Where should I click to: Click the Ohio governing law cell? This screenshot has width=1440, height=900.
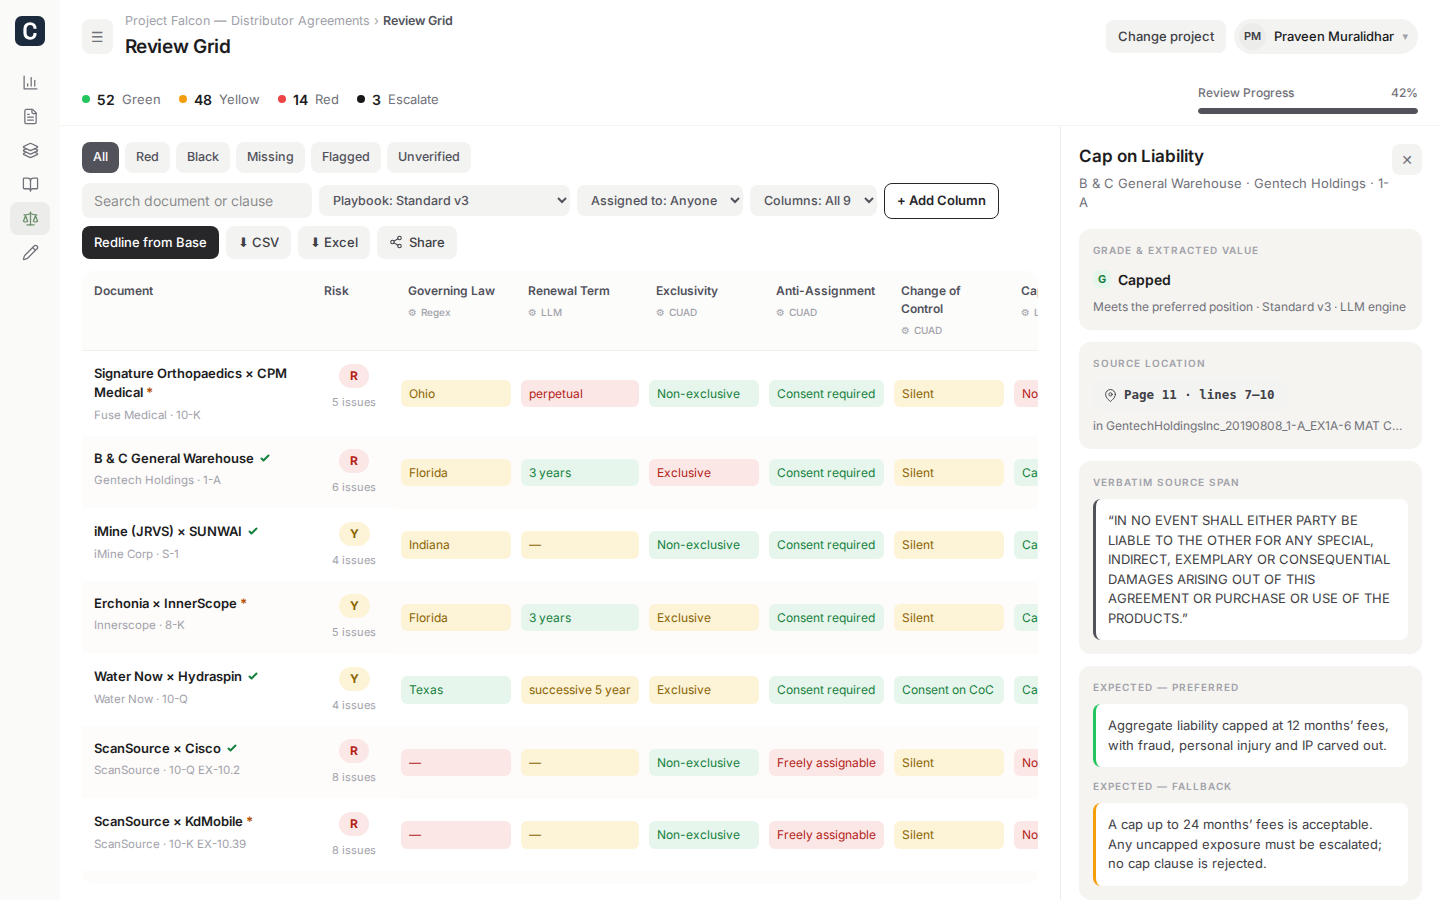pyautogui.click(x=456, y=394)
